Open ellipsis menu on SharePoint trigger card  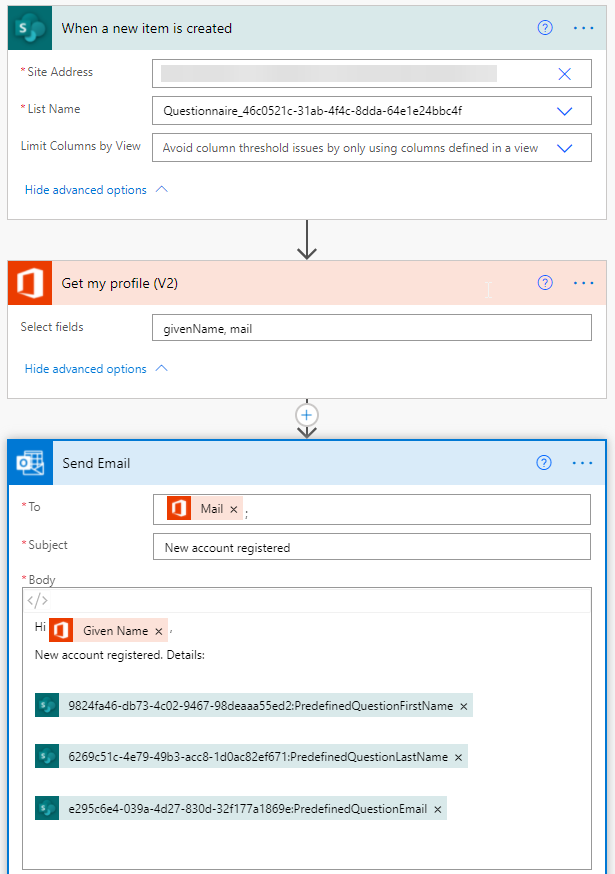(x=583, y=28)
